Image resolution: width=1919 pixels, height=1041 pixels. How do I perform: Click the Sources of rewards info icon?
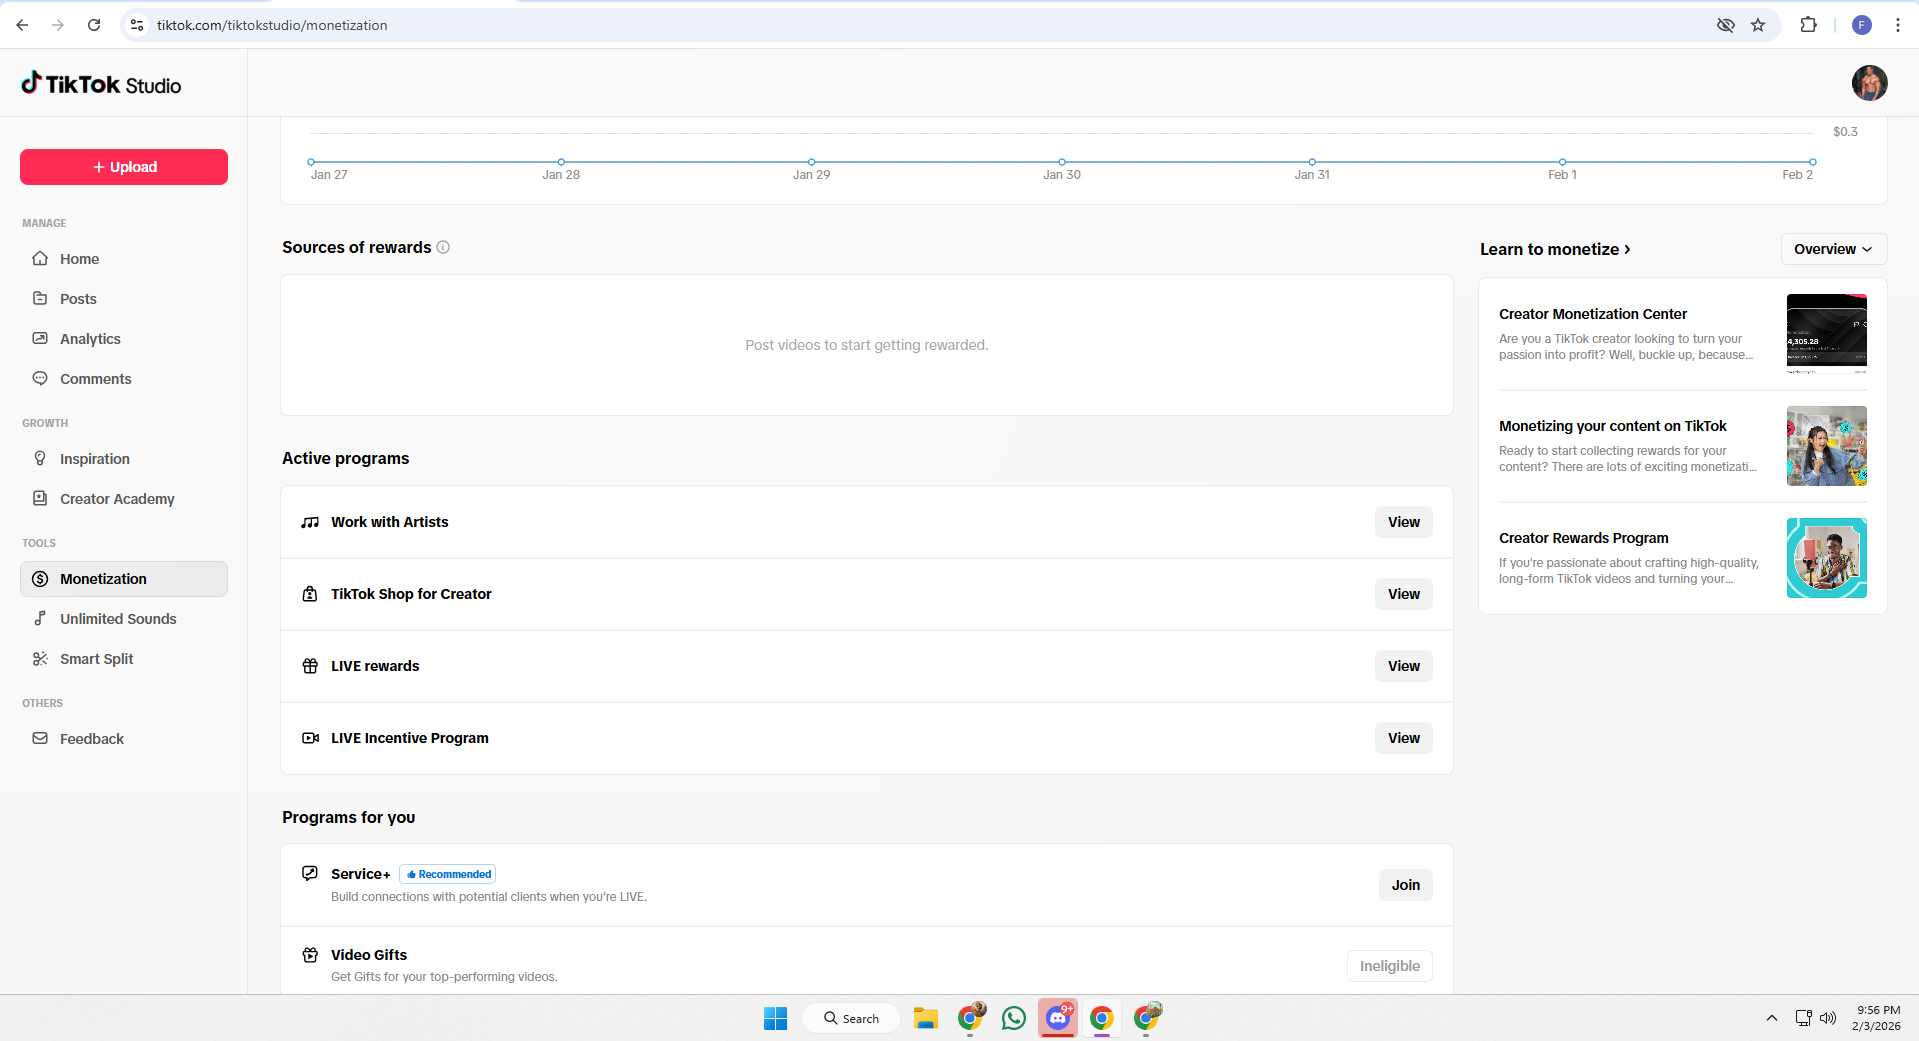[443, 247]
